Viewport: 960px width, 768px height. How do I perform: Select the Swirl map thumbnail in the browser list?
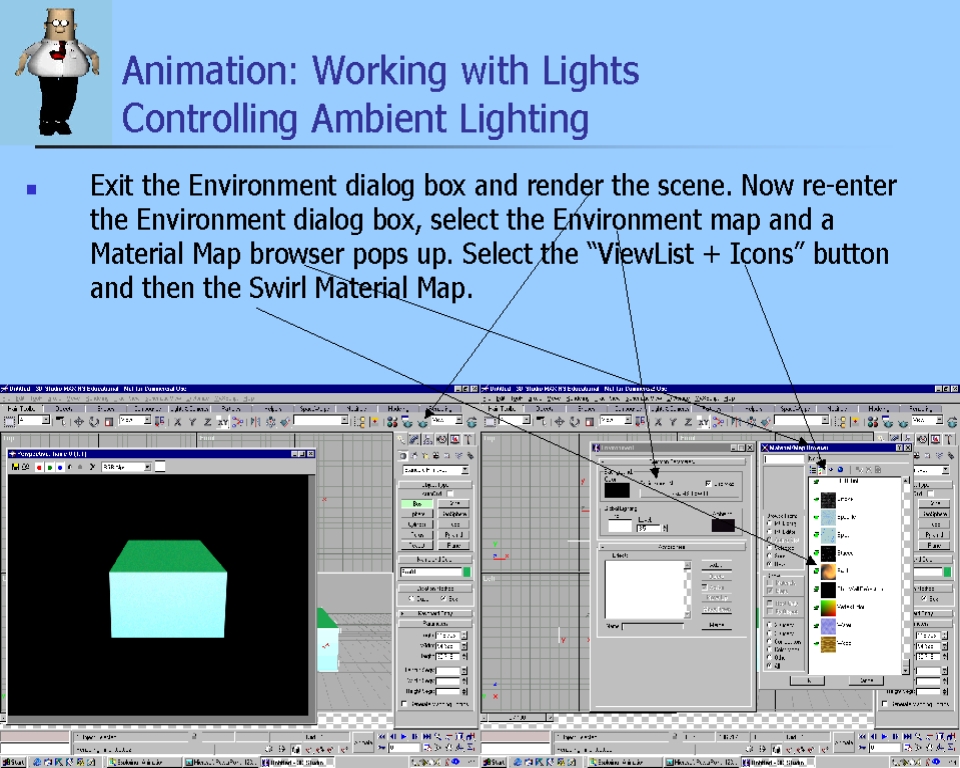(829, 571)
